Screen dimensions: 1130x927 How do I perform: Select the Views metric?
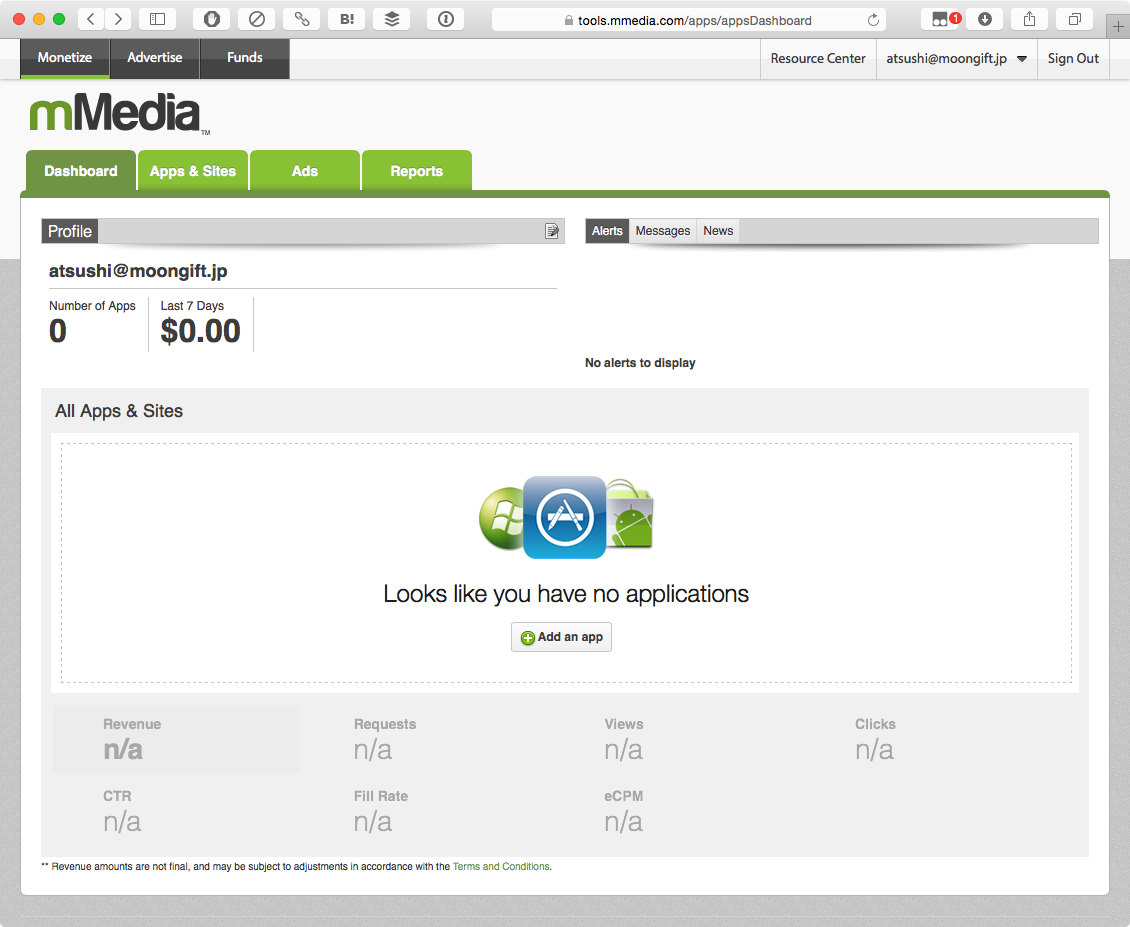(x=624, y=740)
